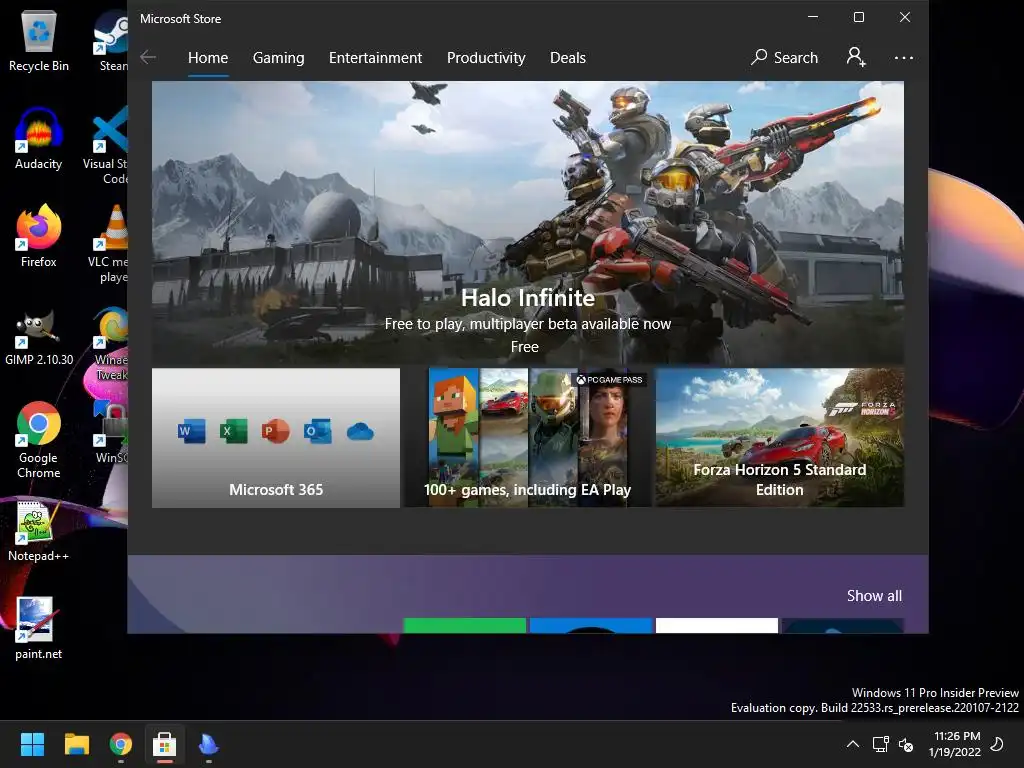Click the notification moon icon in the tray
Viewport: 1024px width, 768px height.
coord(997,744)
